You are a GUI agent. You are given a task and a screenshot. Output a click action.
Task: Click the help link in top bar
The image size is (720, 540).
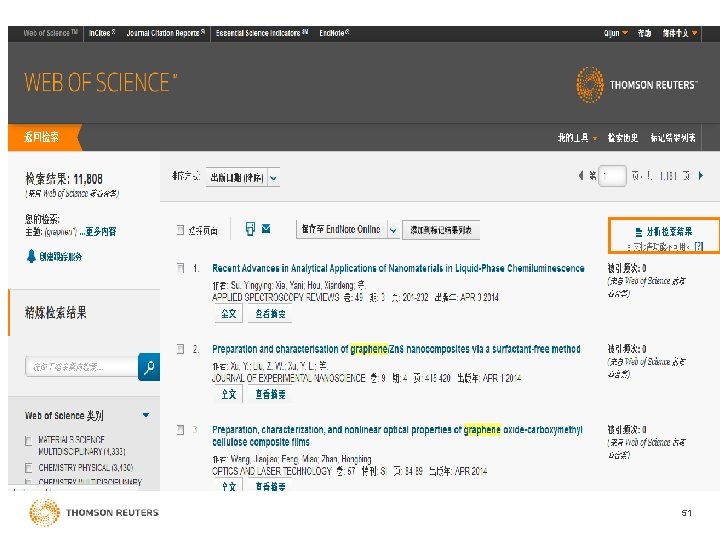(x=644, y=33)
